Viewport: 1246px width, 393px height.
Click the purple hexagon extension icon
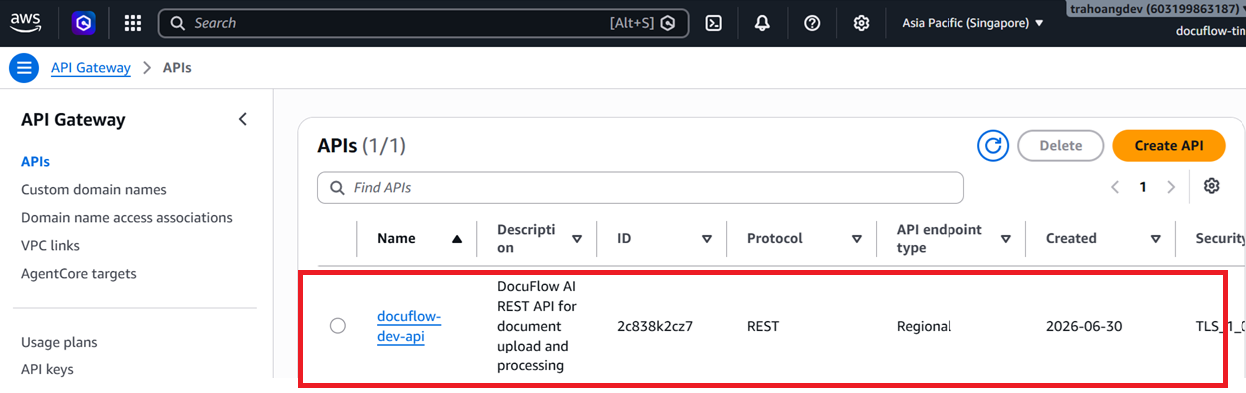pos(84,23)
